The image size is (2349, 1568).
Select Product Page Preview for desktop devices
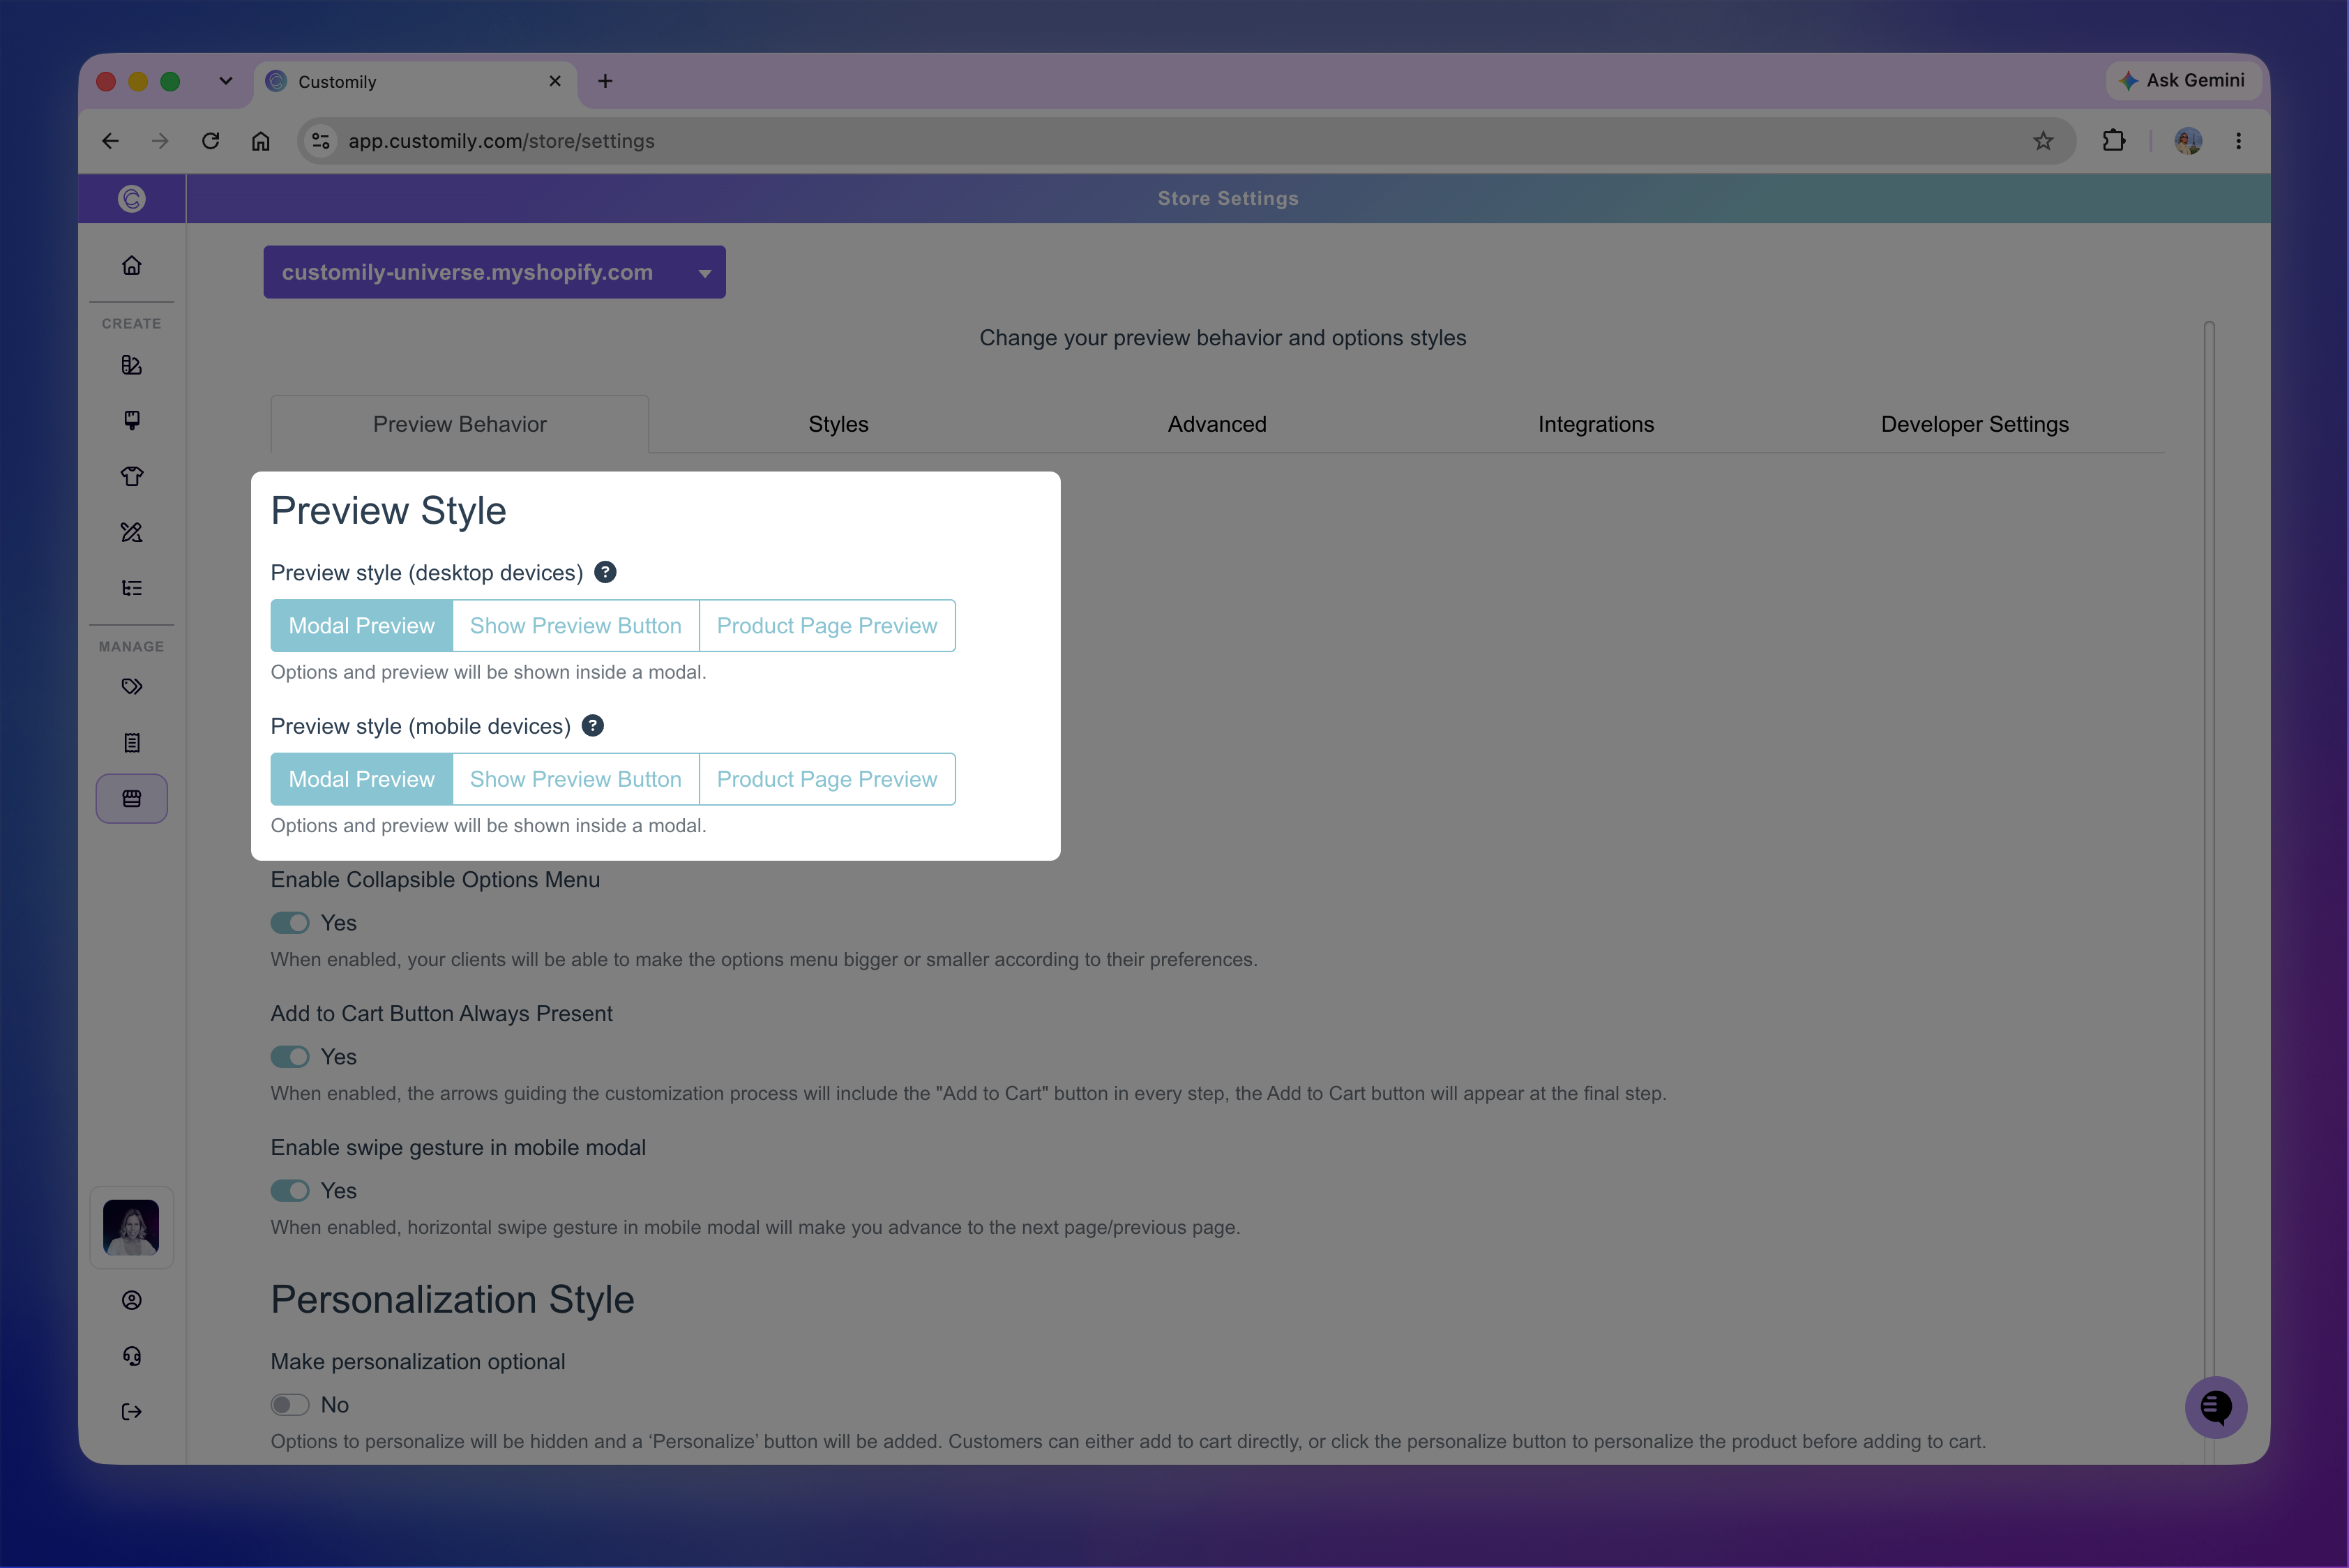(x=827, y=626)
